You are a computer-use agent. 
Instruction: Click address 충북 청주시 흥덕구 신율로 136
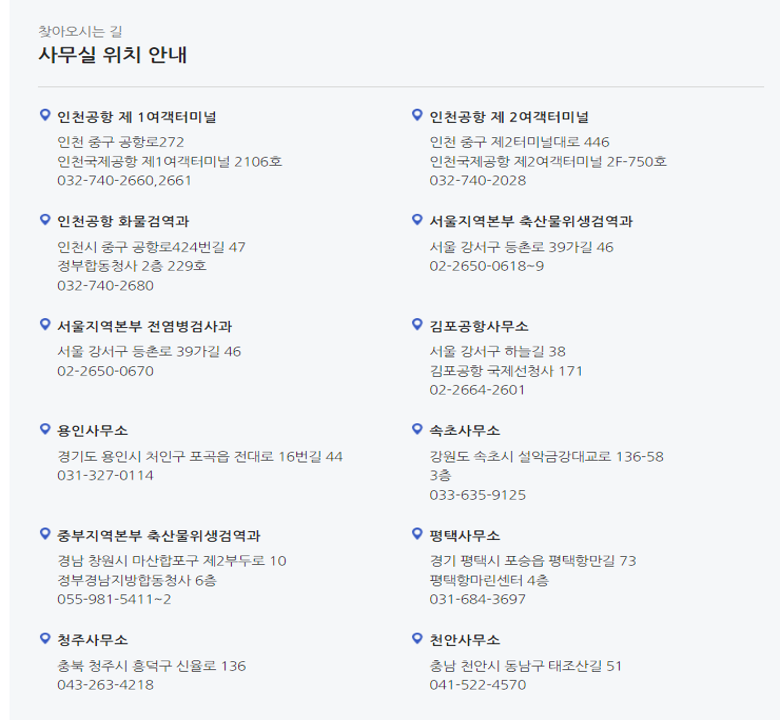[x=152, y=666]
